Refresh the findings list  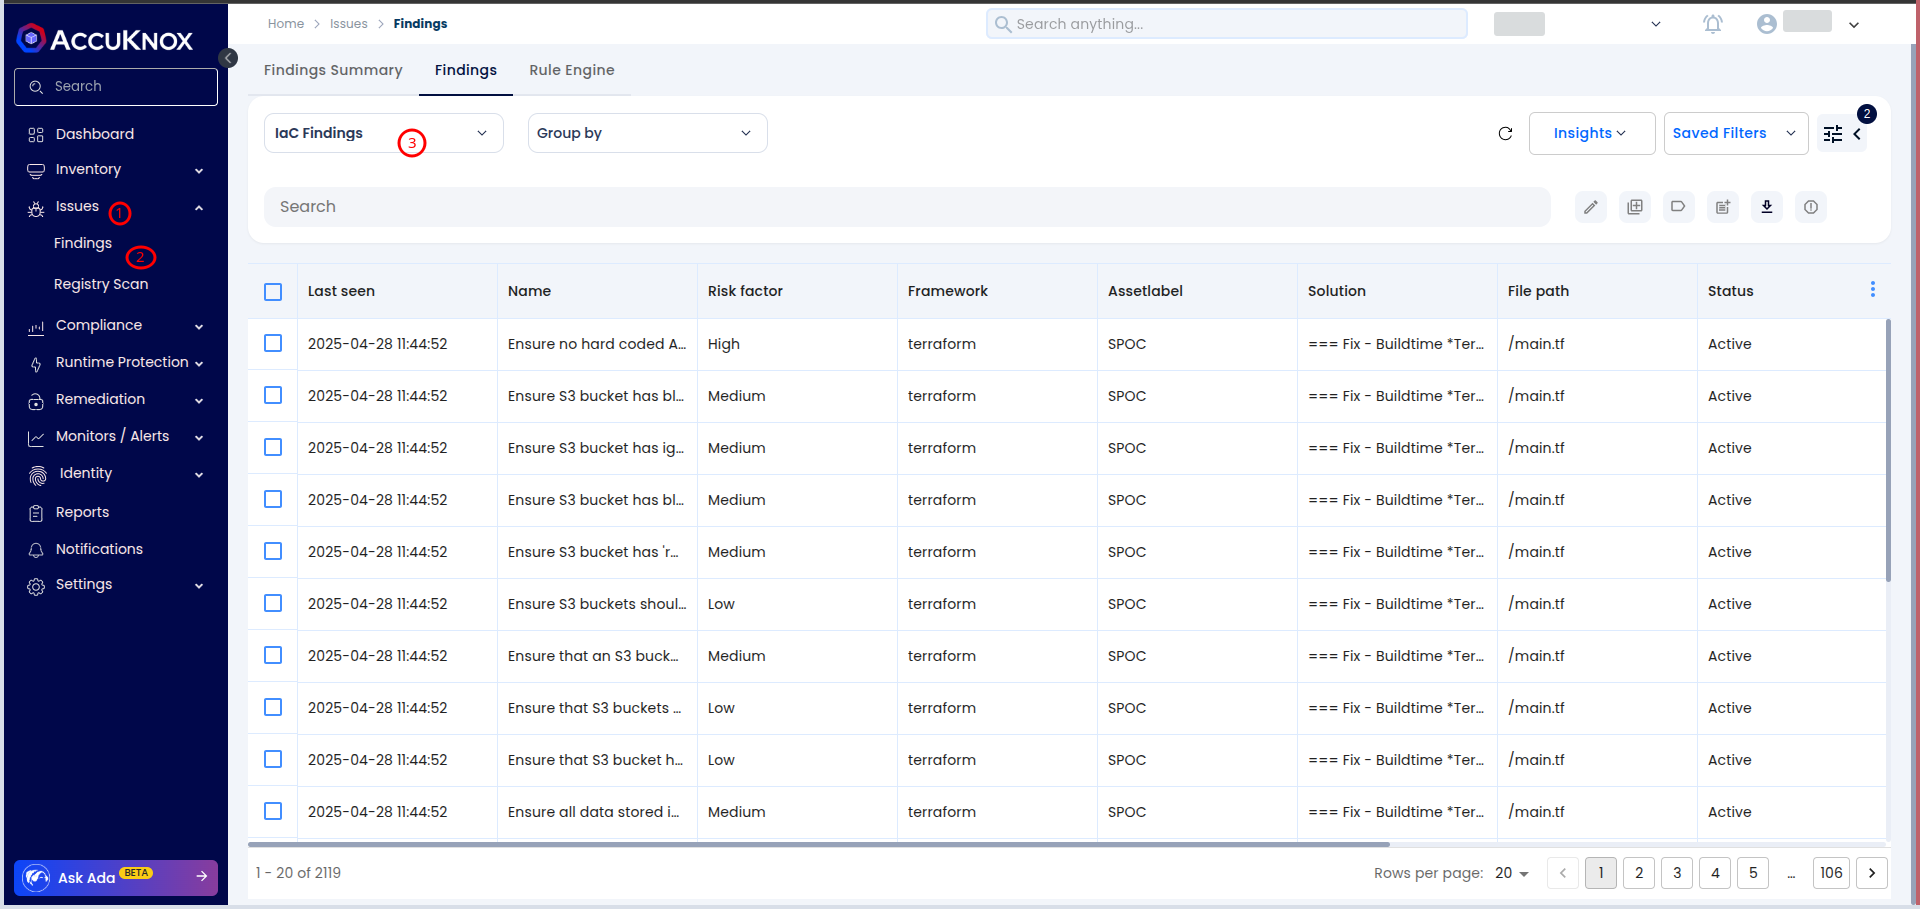tap(1505, 133)
